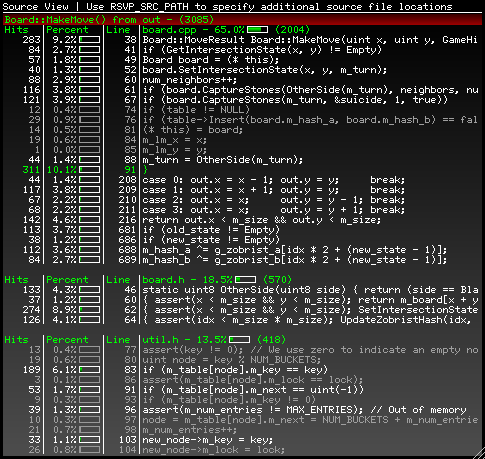The image size is (485, 459).
Task: Select util.h line 86 m_lock assert
Action: click(x=253, y=380)
